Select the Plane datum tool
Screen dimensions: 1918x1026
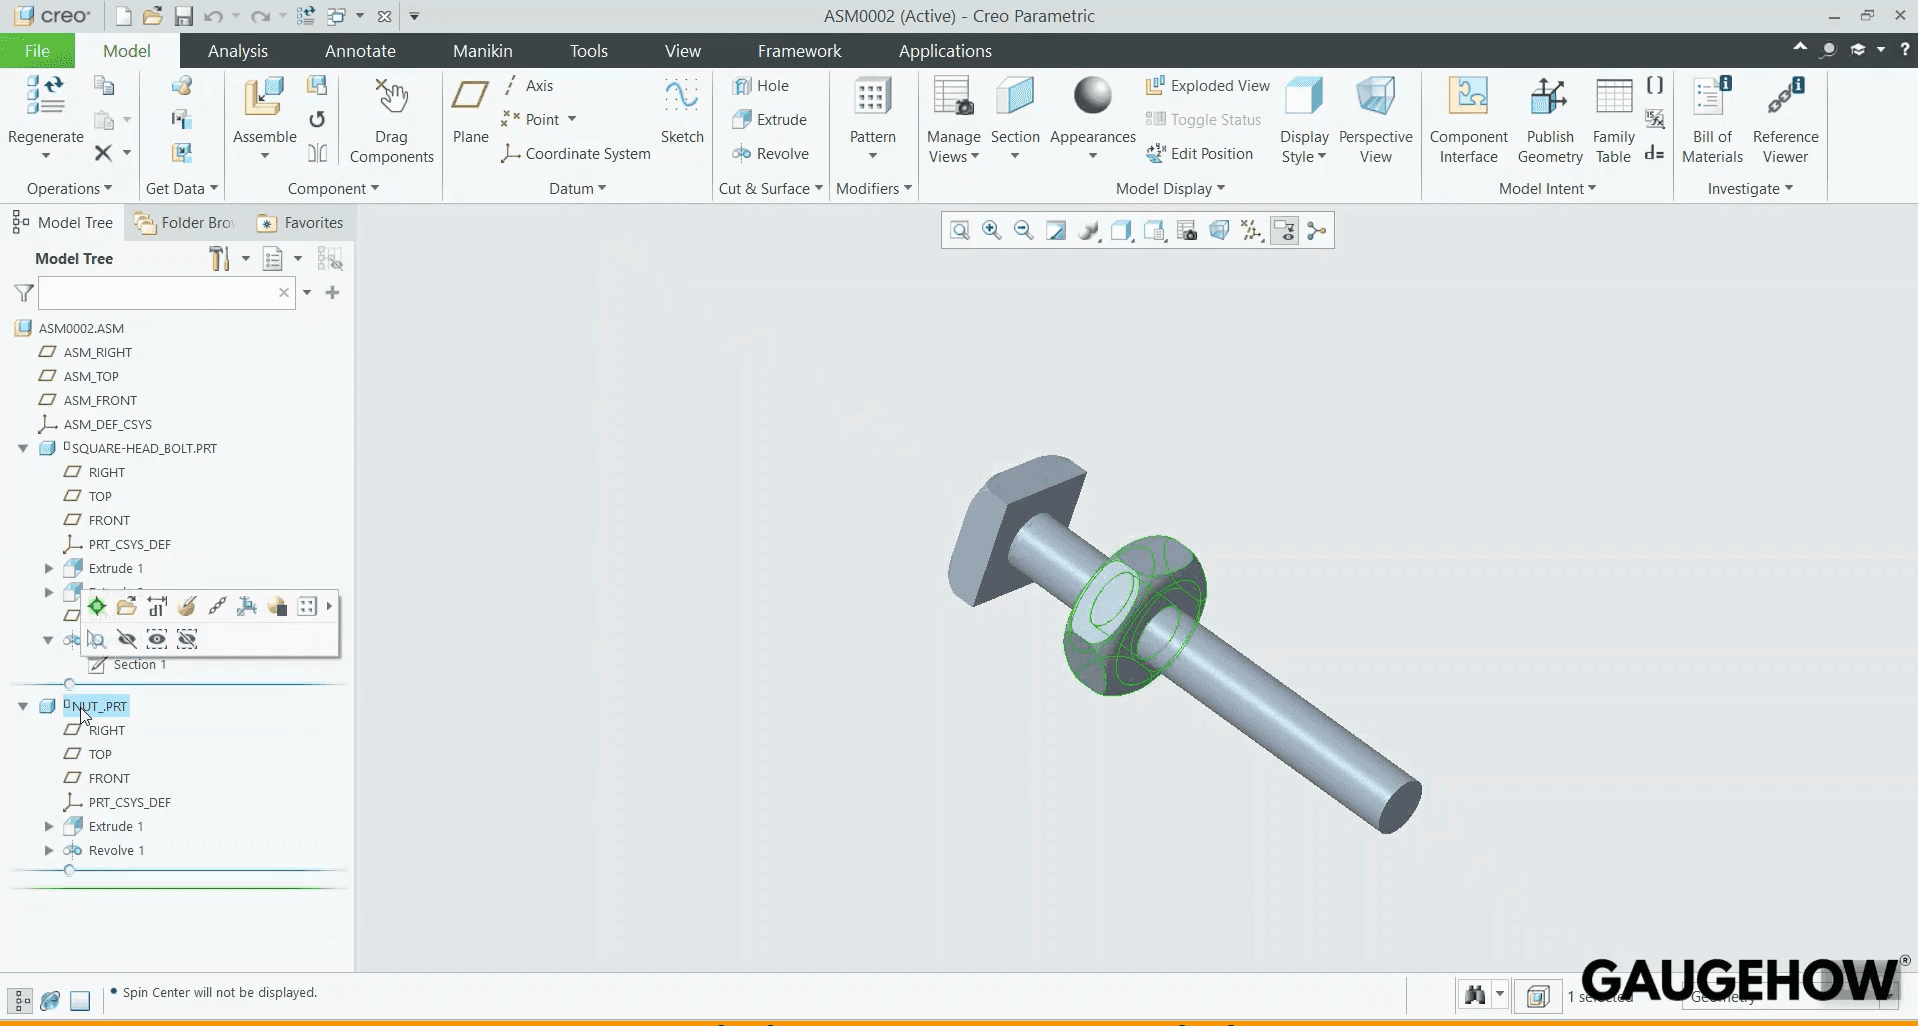469,110
